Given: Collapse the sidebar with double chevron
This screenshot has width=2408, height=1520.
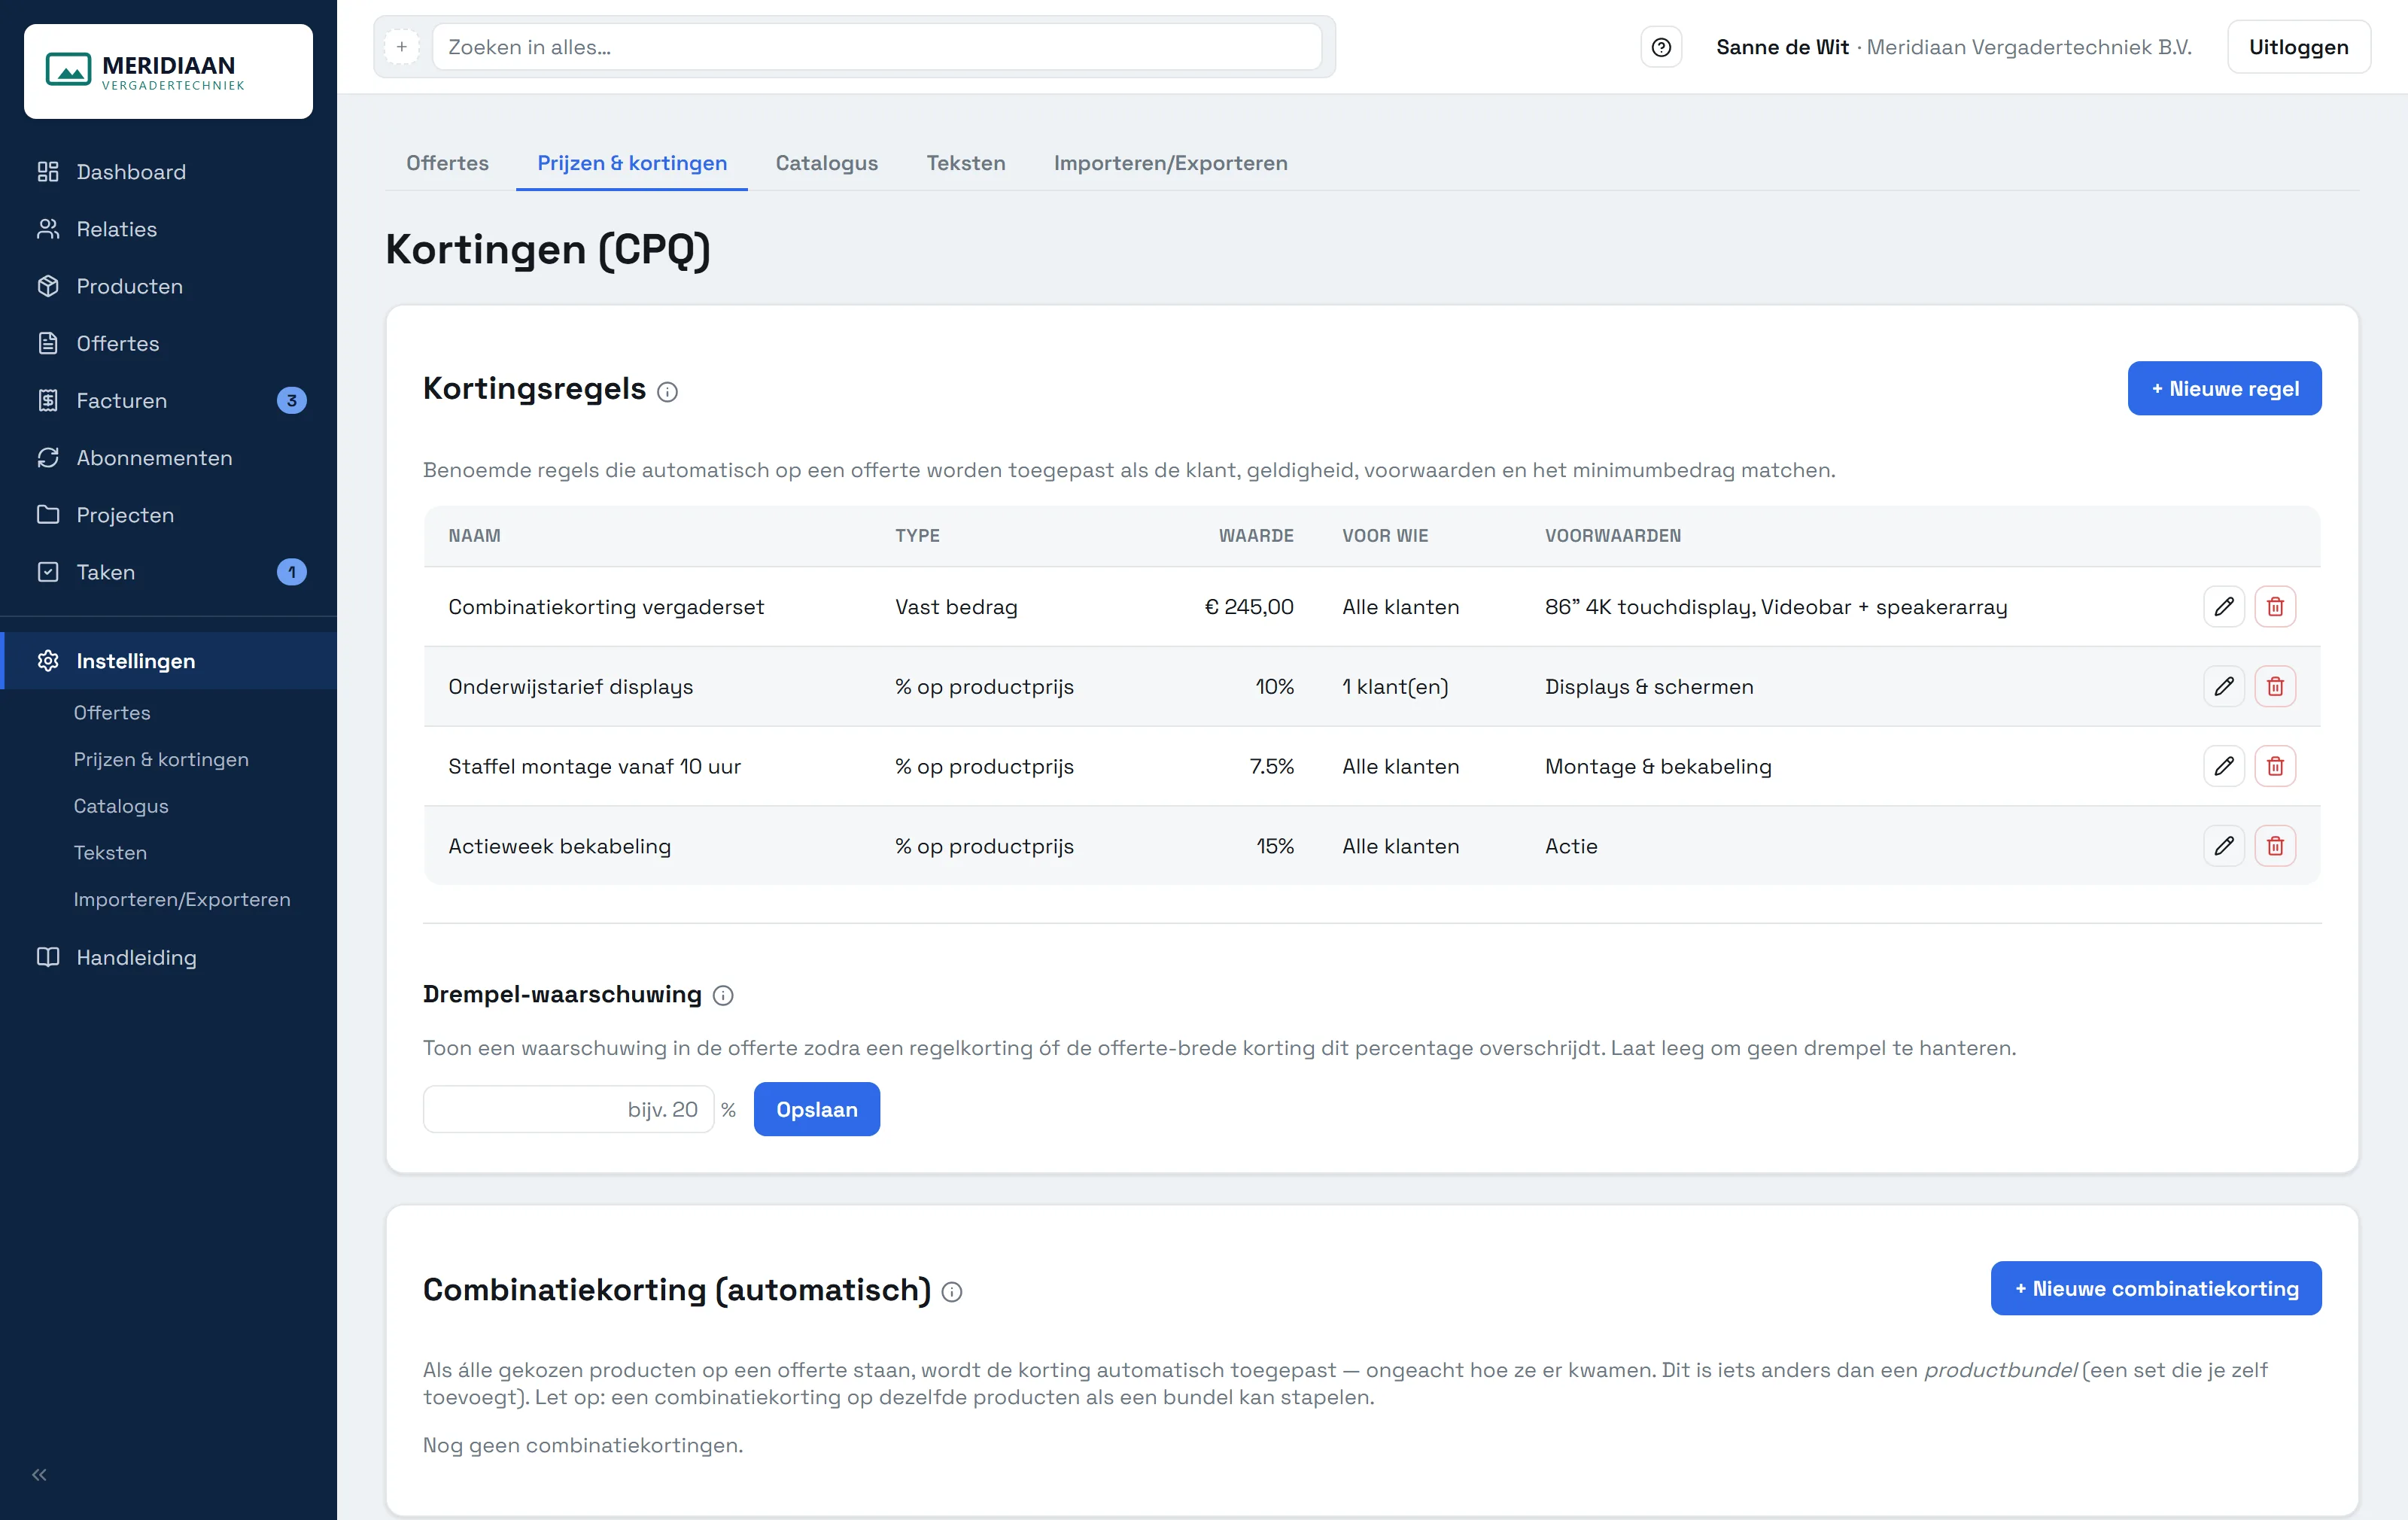Looking at the screenshot, I should pyautogui.click(x=40, y=1474).
